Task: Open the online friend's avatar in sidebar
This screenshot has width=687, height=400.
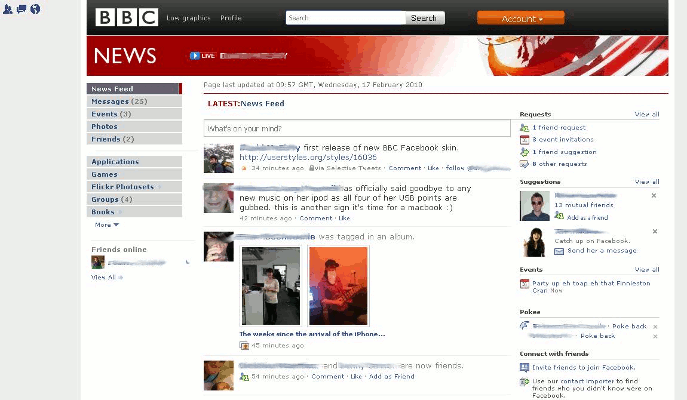Action: click(98, 262)
